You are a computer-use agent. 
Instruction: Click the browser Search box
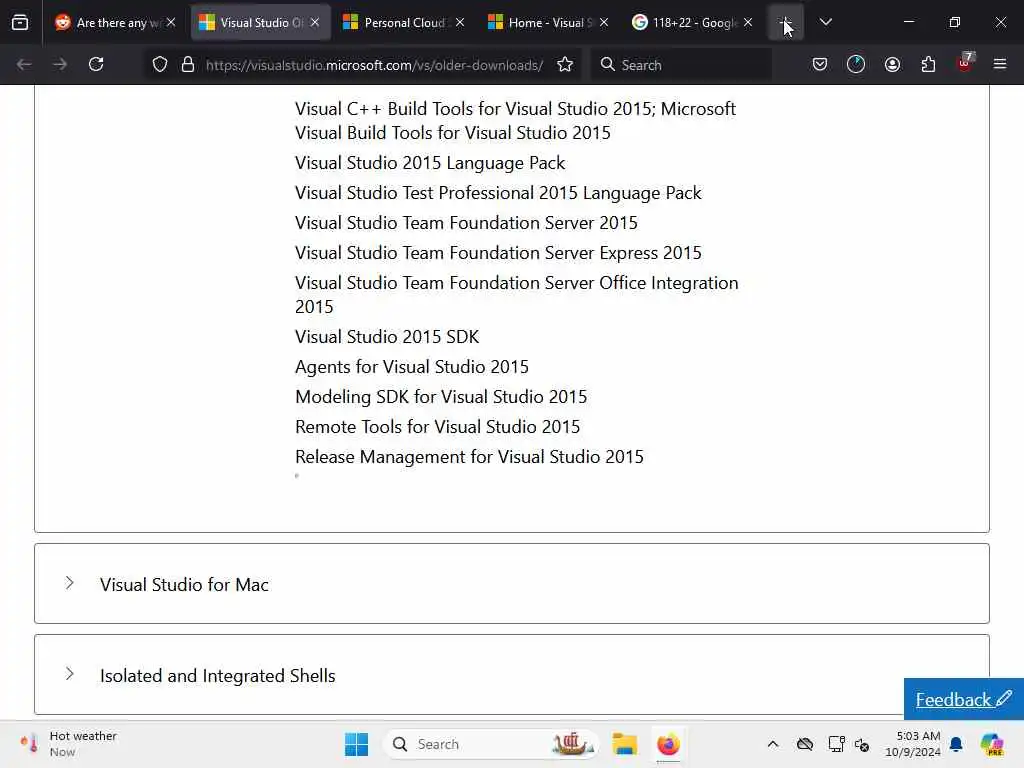point(681,65)
